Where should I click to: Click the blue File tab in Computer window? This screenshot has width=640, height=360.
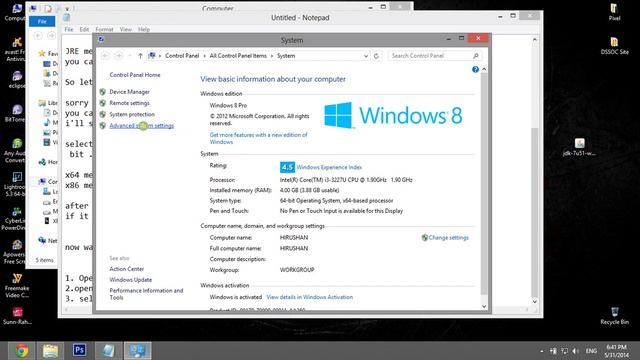coord(42,21)
